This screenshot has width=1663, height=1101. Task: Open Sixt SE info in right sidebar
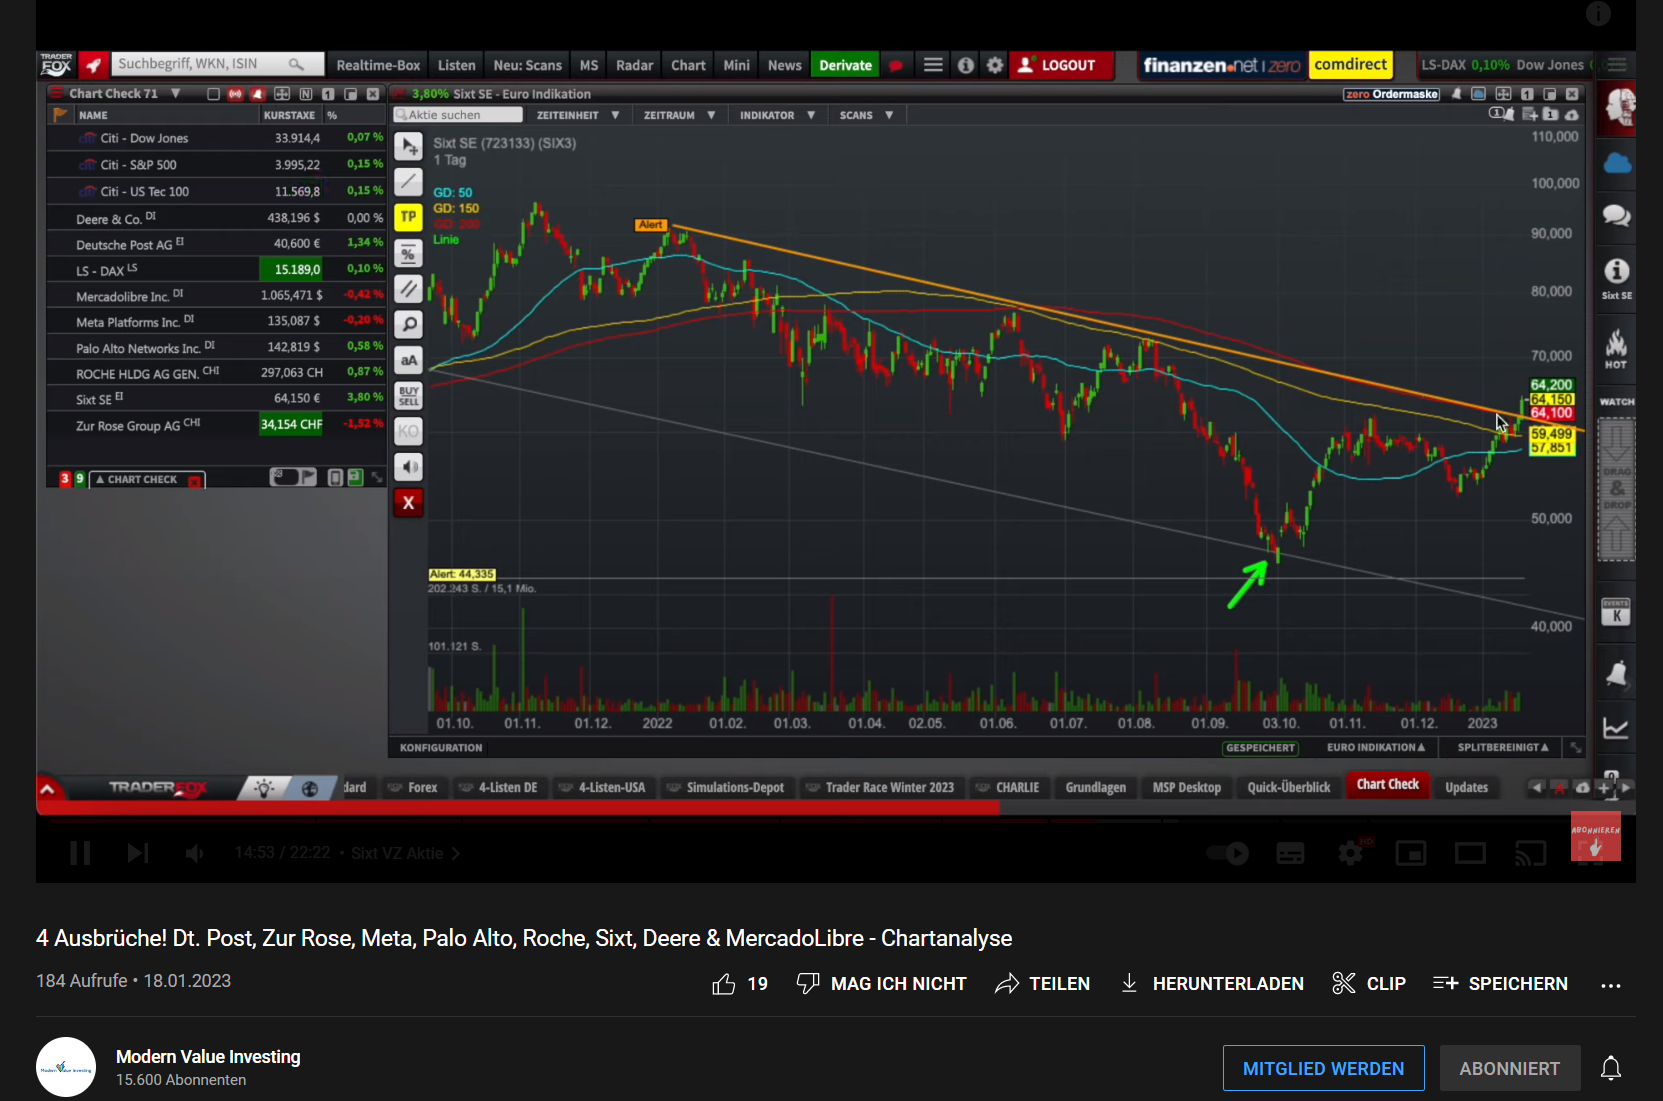(1617, 278)
